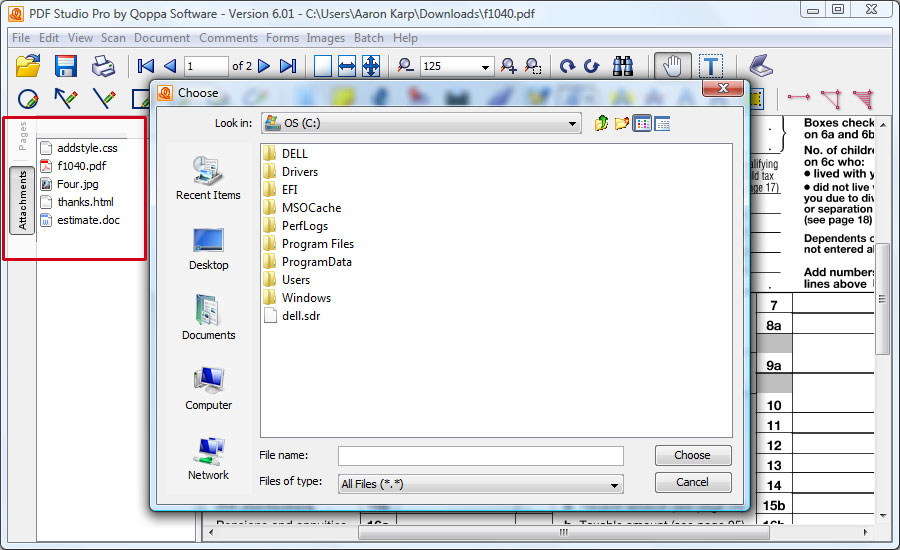The image size is (900, 550).
Task: Select the Windows folder
Action: click(x=298, y=298)
